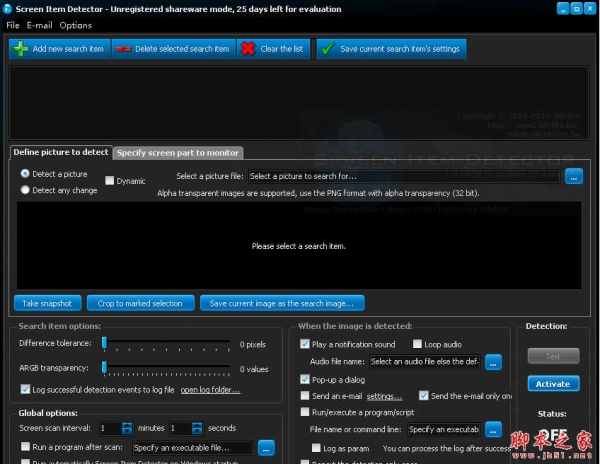Browse for the program to run after scan

[266, 448]
